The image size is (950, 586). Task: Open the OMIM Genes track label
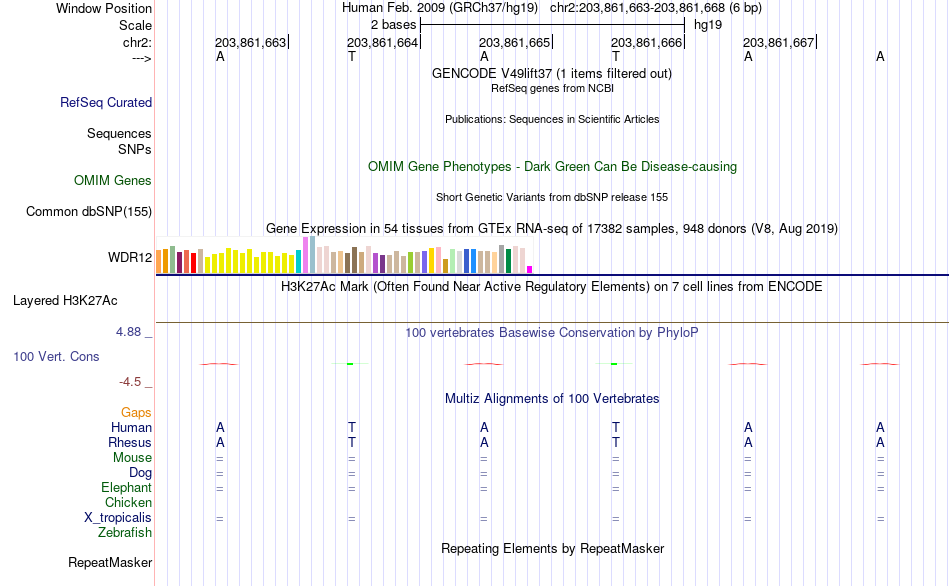(x=113, y=181)
